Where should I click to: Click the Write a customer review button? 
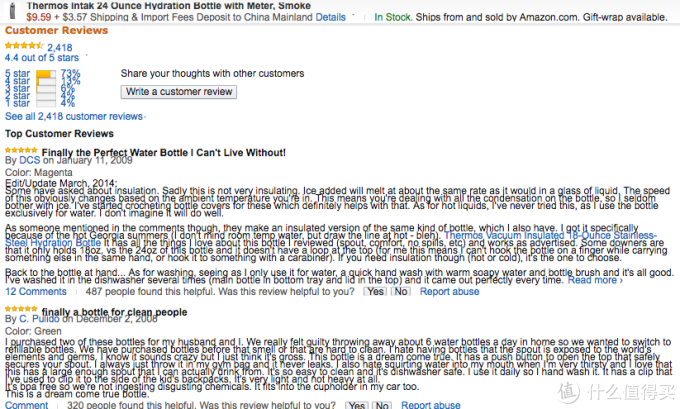[179, 92]
